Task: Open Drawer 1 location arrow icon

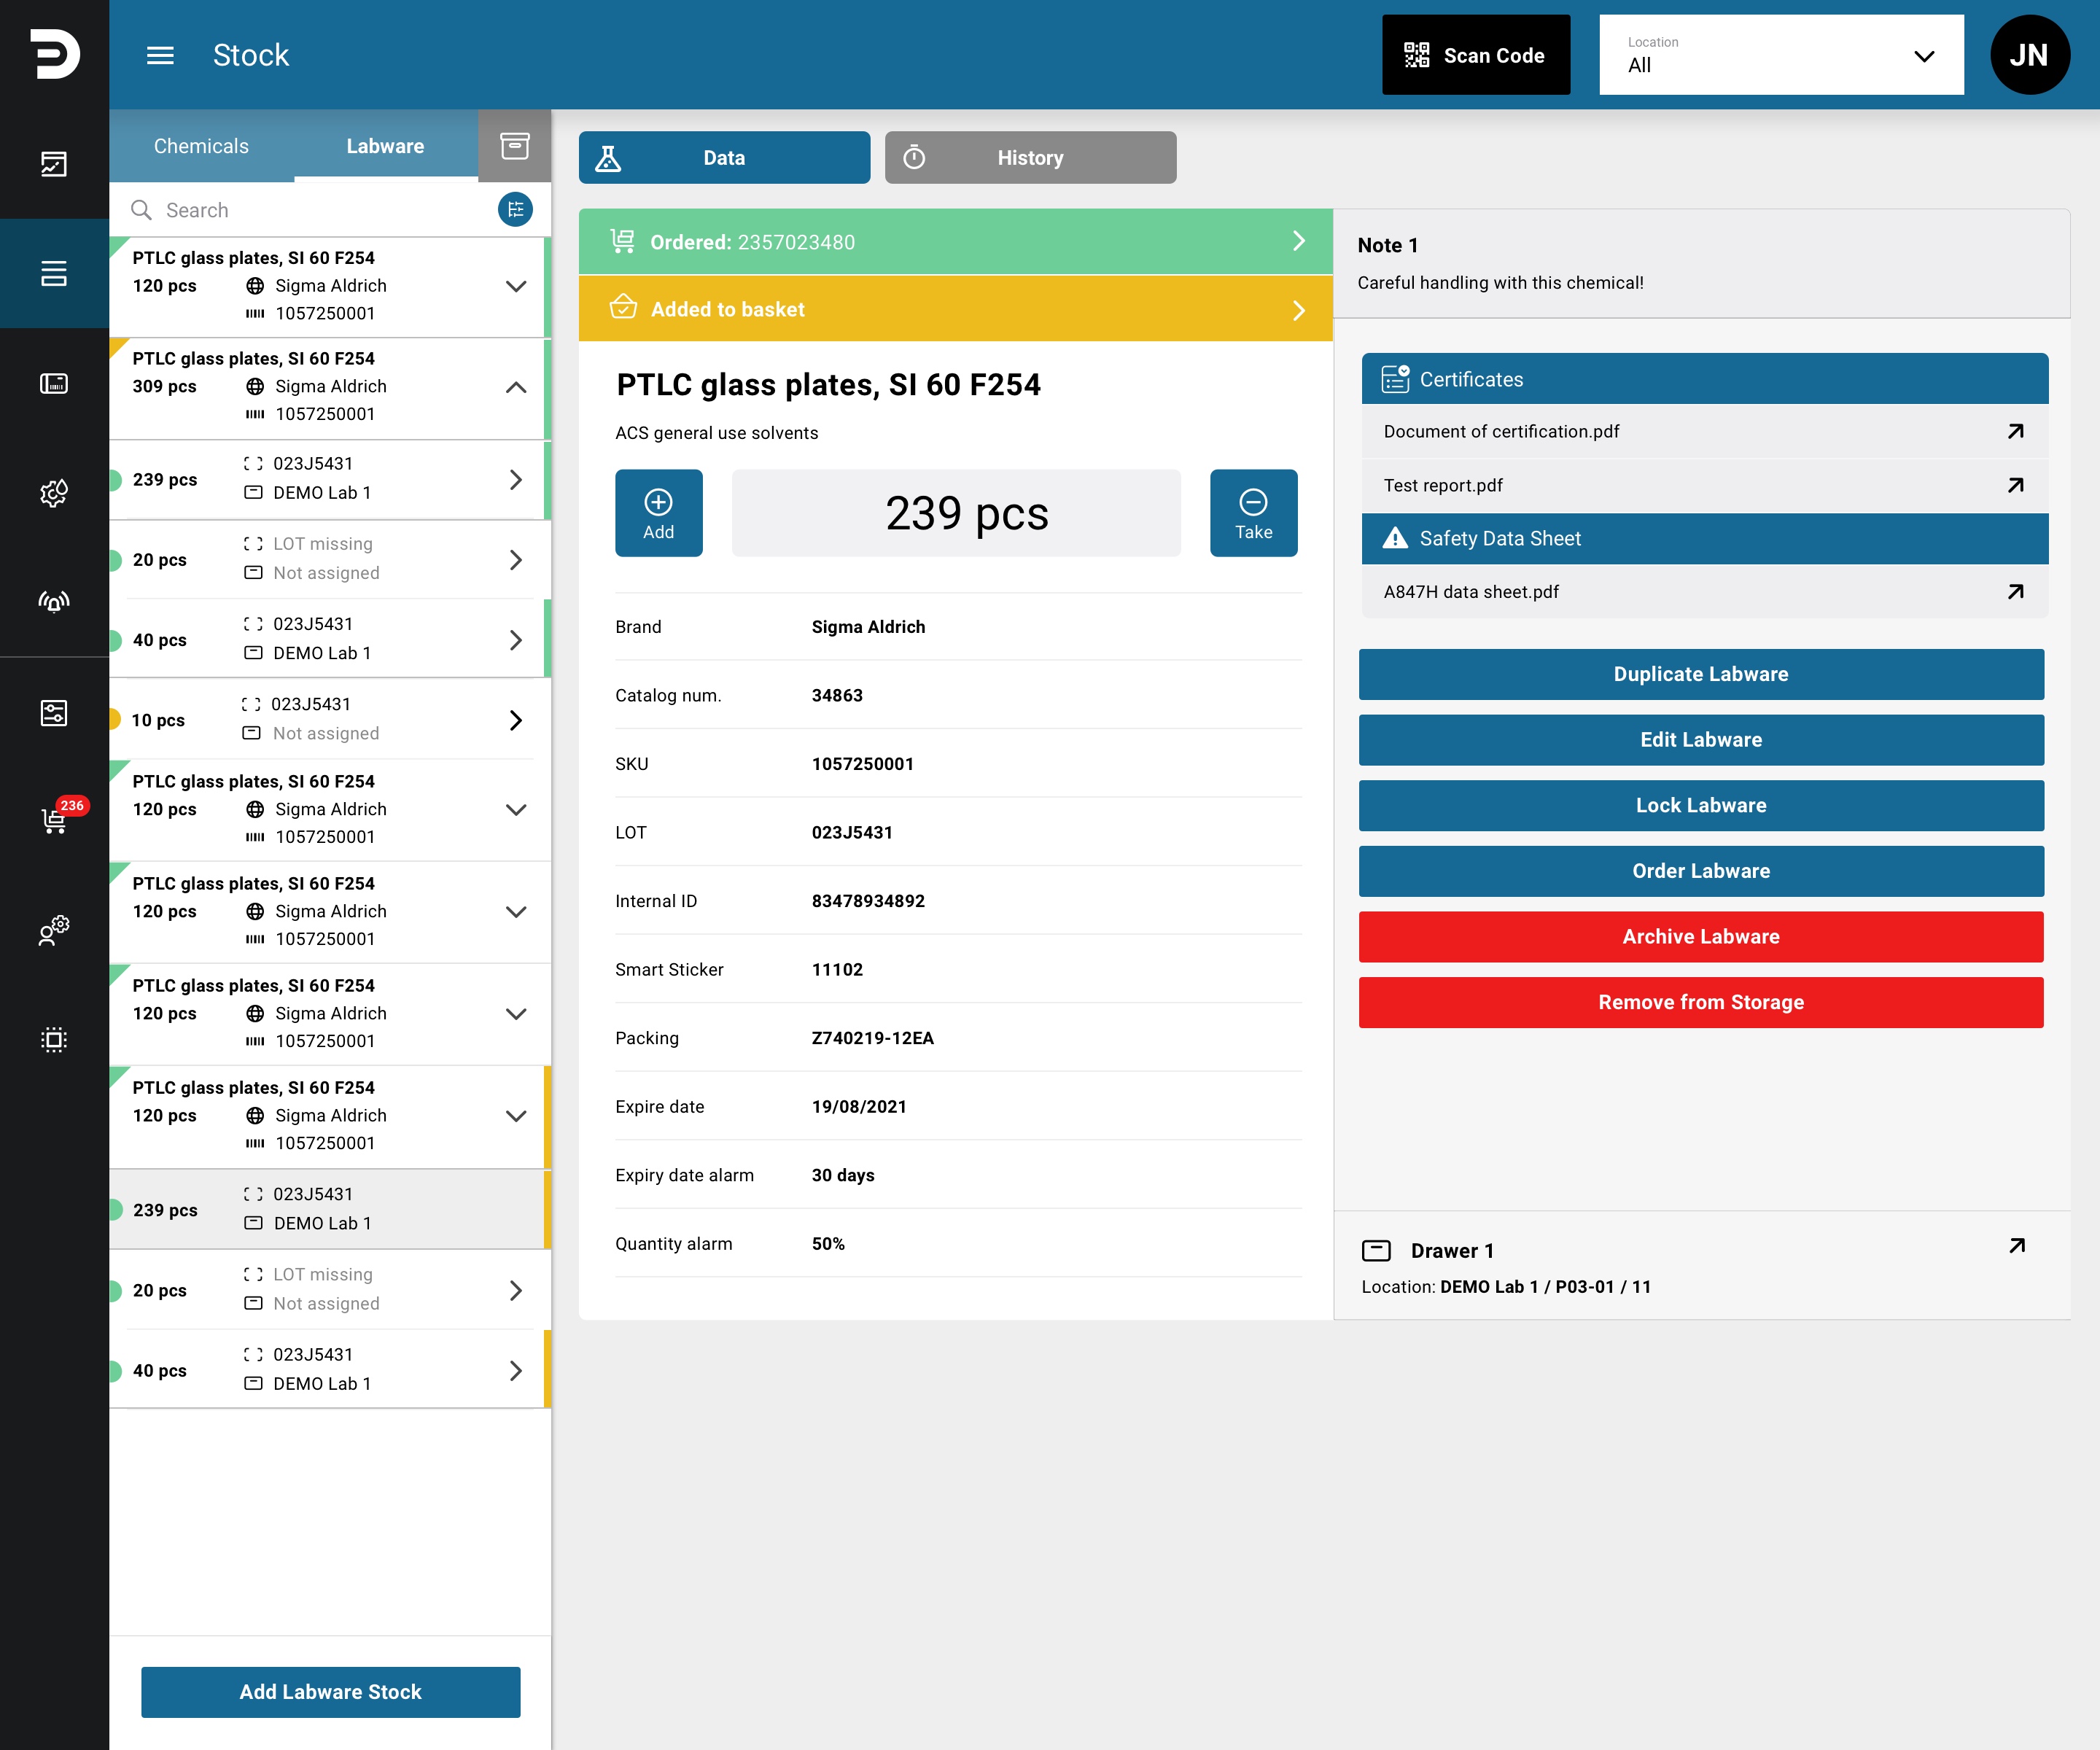Action: tap(2017, 1246)
